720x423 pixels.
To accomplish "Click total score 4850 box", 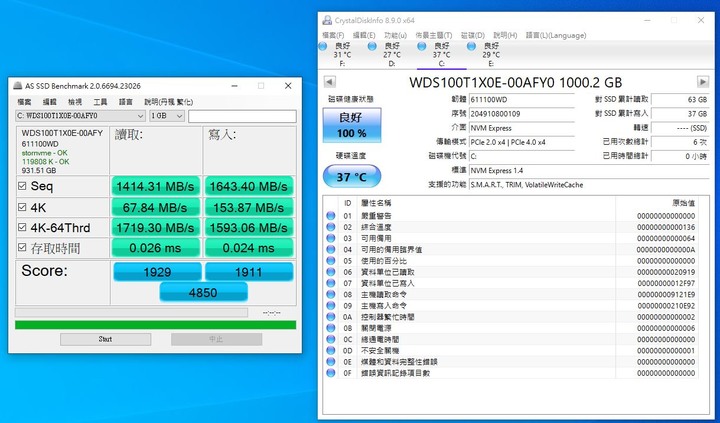I will coord(203,293).
